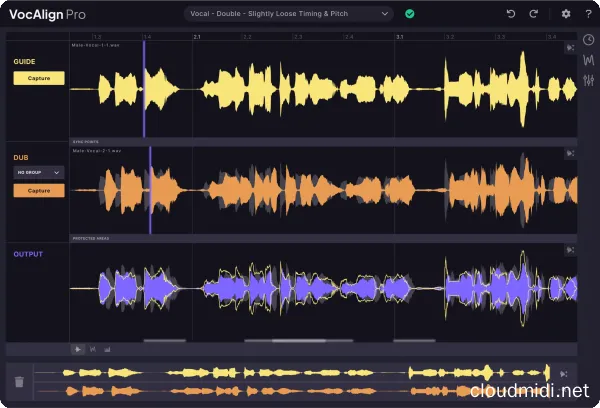The height and width of the screenshot is (408, 600).
Task: Click the VocAlign Pro logo
Action: 47,15
